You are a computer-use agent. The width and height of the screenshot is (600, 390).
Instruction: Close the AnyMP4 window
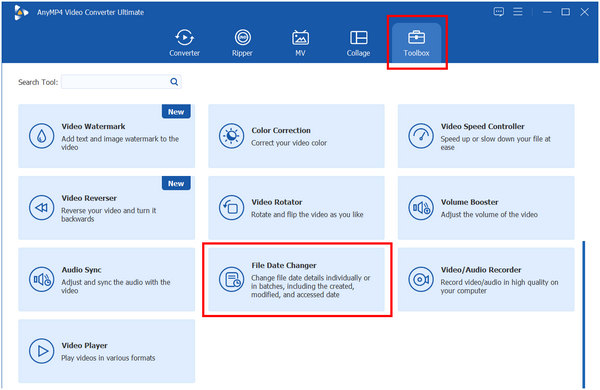click(584, 12)
